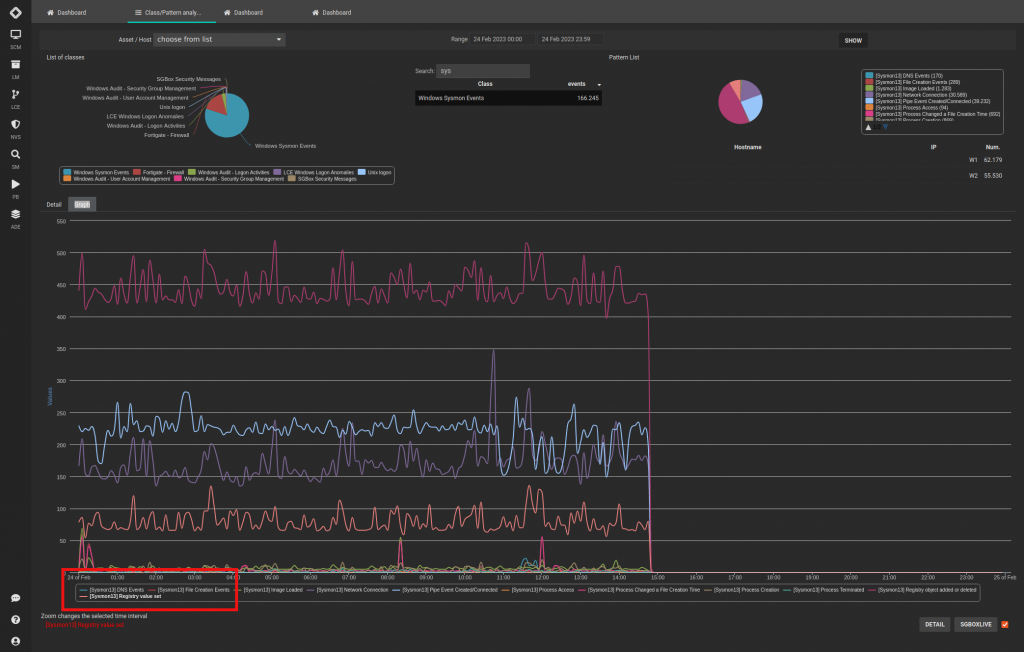This screenshot has width=1024, height=652.
Task: Click the pattern list pie chart
Action: 741,102
